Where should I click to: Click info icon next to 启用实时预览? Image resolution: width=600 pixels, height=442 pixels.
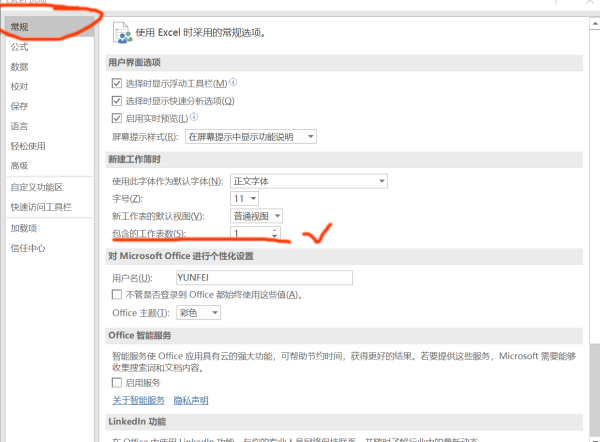[x=194, y=117]
